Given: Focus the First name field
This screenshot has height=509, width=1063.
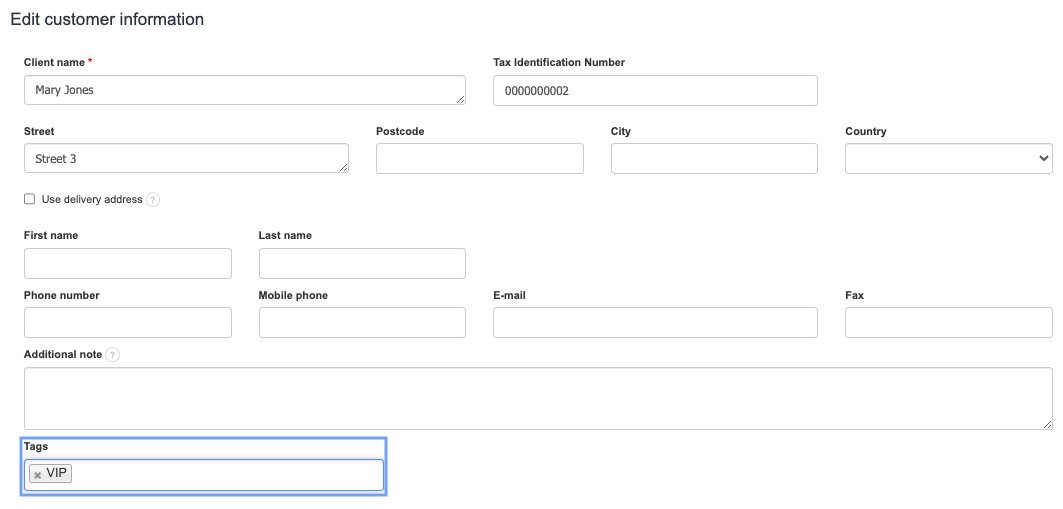Looking at the screenshot, I should [127, 263].
